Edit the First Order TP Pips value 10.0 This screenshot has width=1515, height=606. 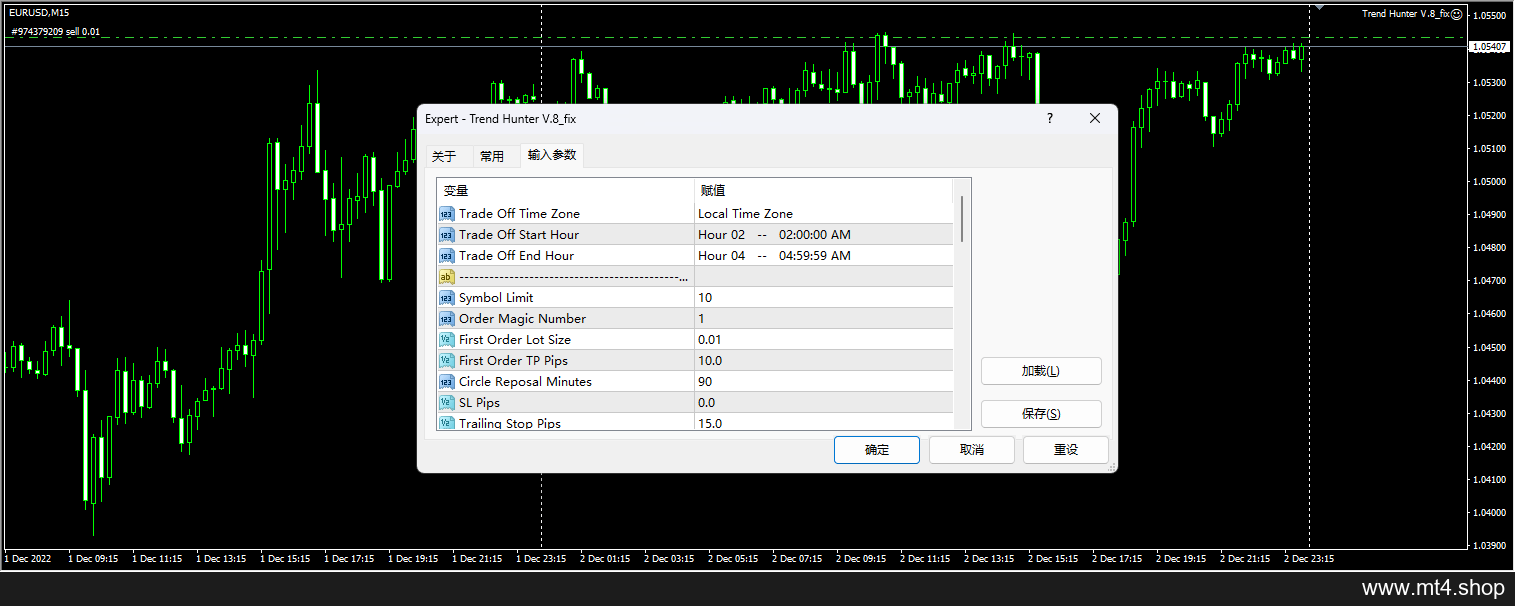pyautogui.click(x=824, y=361)
